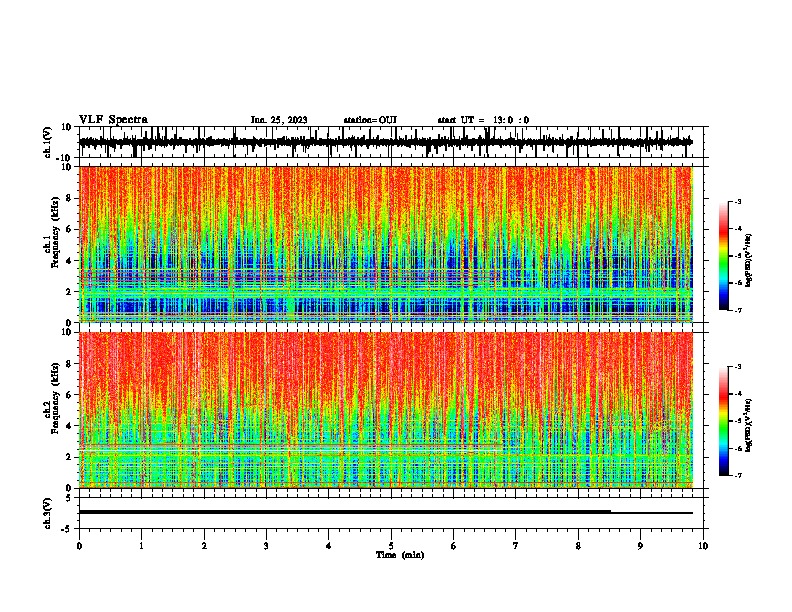Click the "-5" tick on ch.3(V) axis

pos(67,529)
